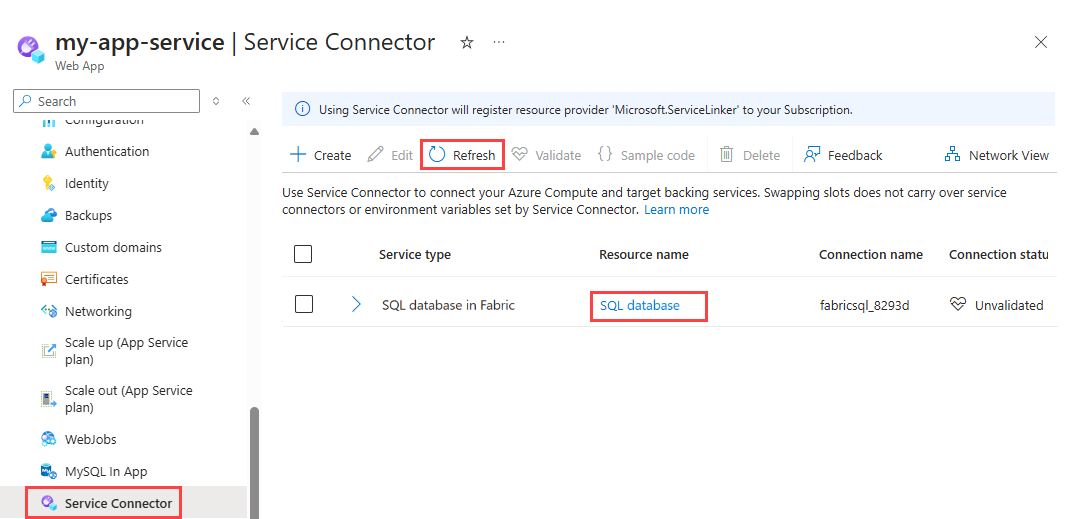Click Delete in the toolbar
The image size is (1071, 519).
750,155
